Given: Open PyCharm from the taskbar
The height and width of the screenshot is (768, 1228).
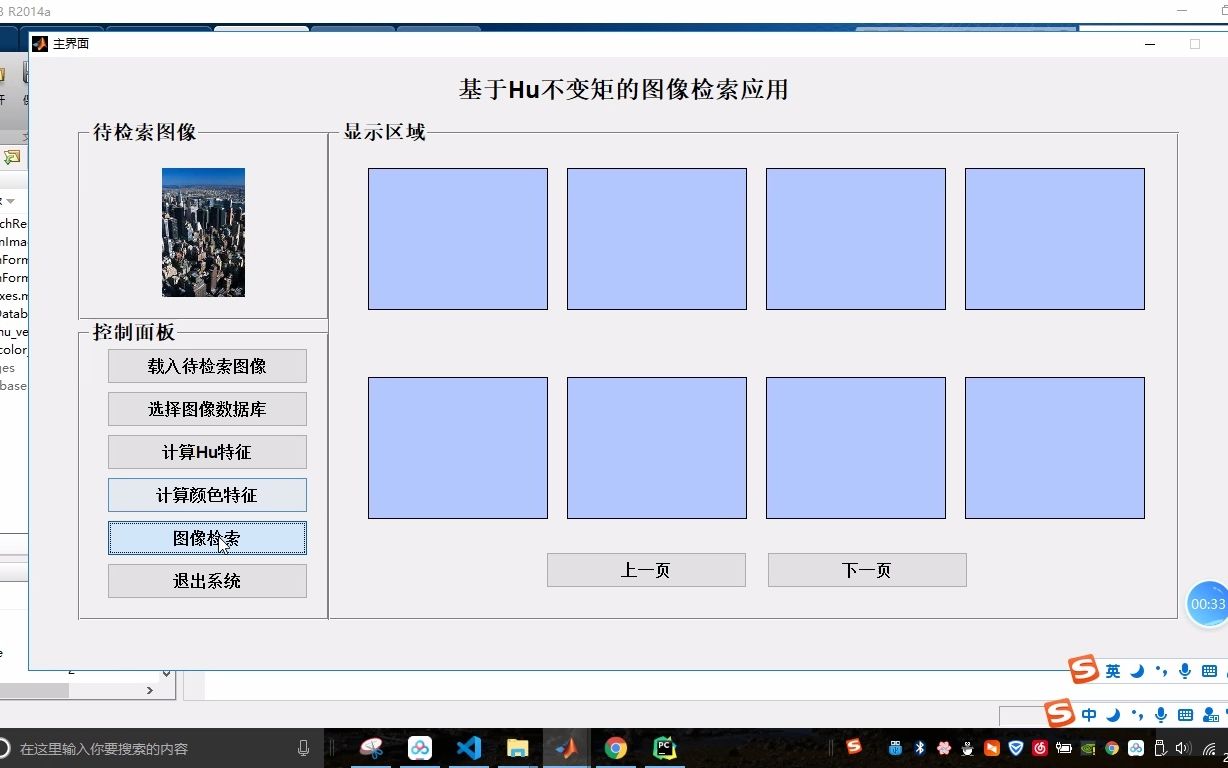Looking at the screenshot, I should coord(664,748).
